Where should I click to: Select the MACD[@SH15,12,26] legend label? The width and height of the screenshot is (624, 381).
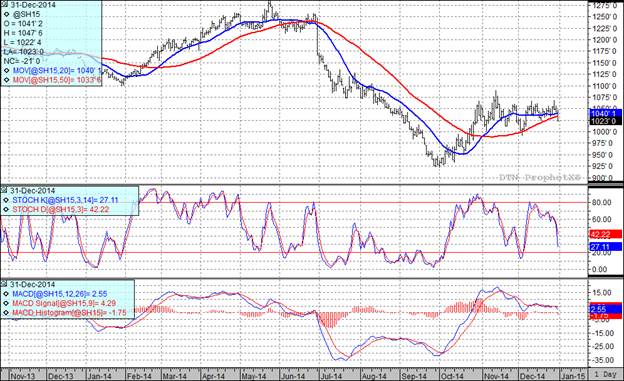60,294
